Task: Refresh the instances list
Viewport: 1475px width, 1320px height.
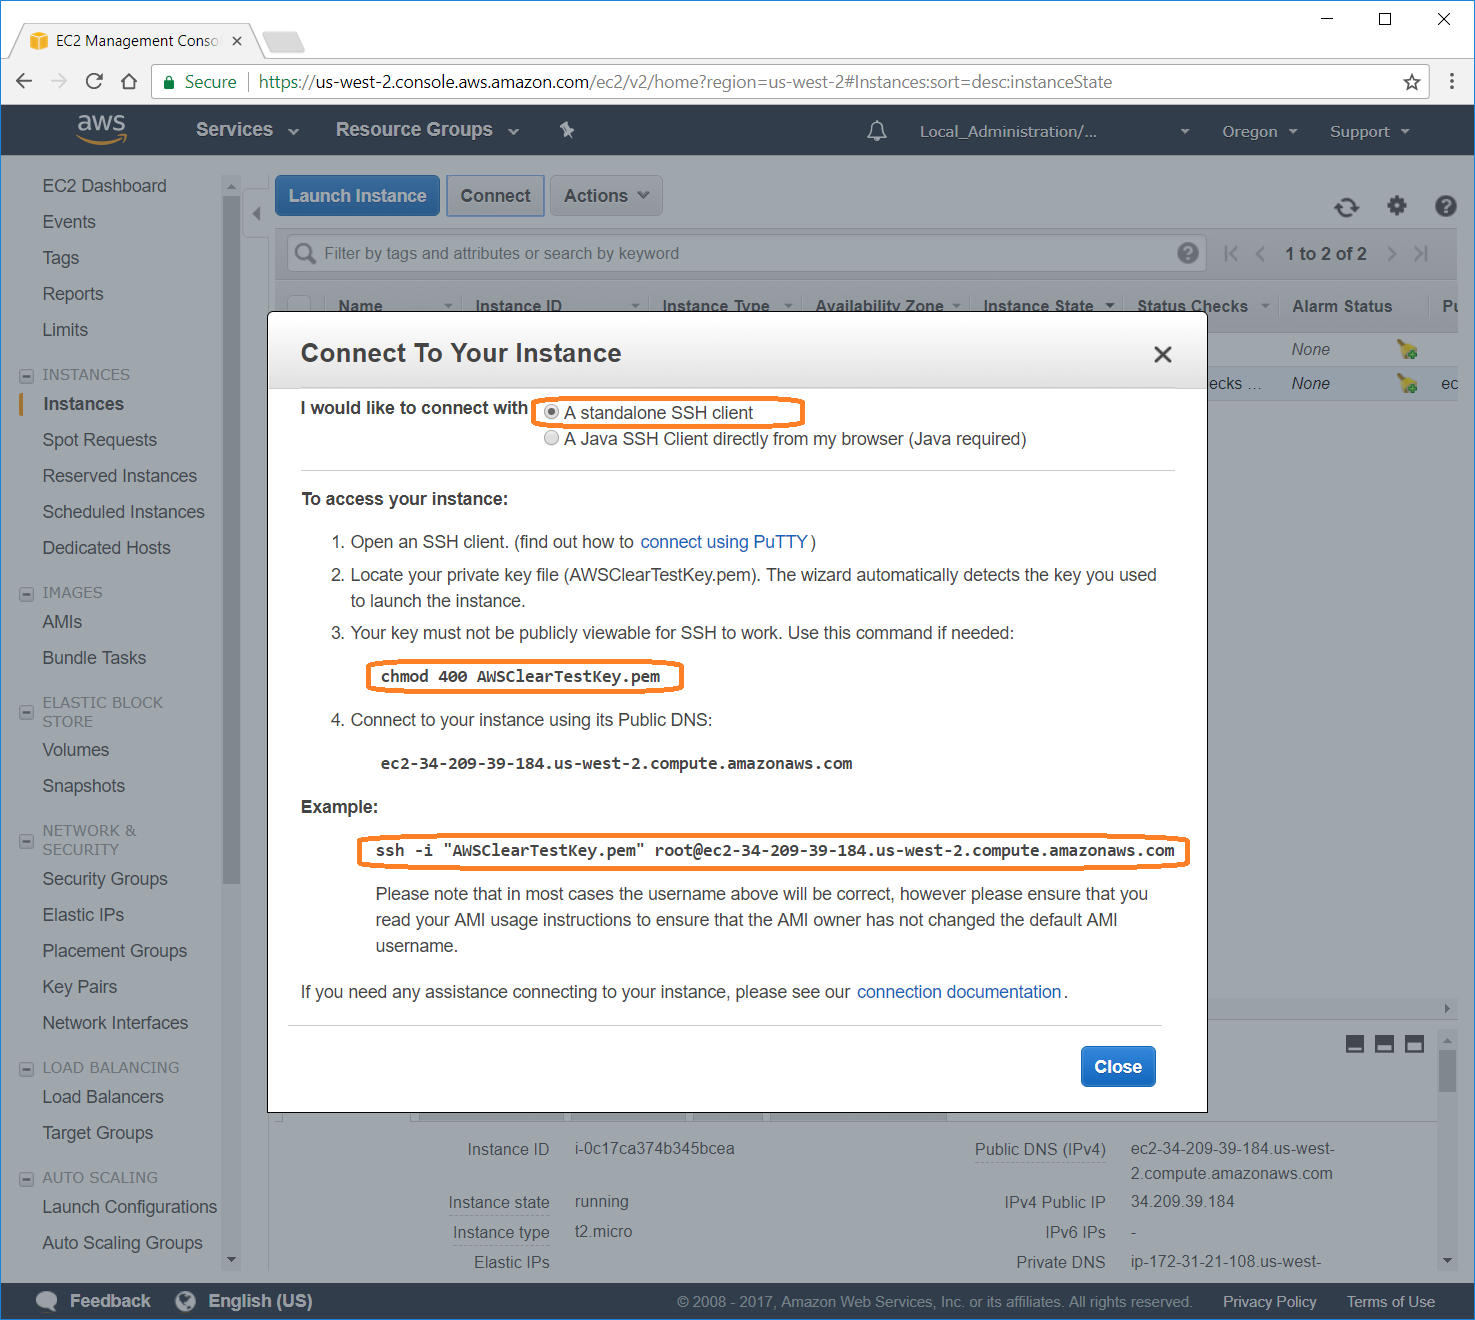Action: [1346, 206]
